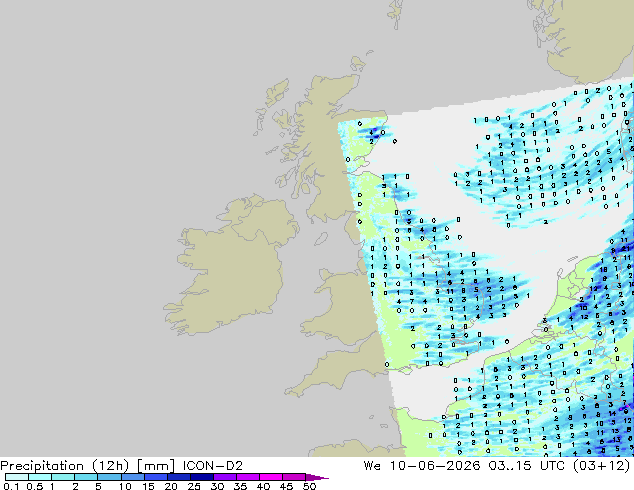Select the 2–5 mm legend color swatch
The width and height of the screenshot is (634, 490).
click(86, 477)
